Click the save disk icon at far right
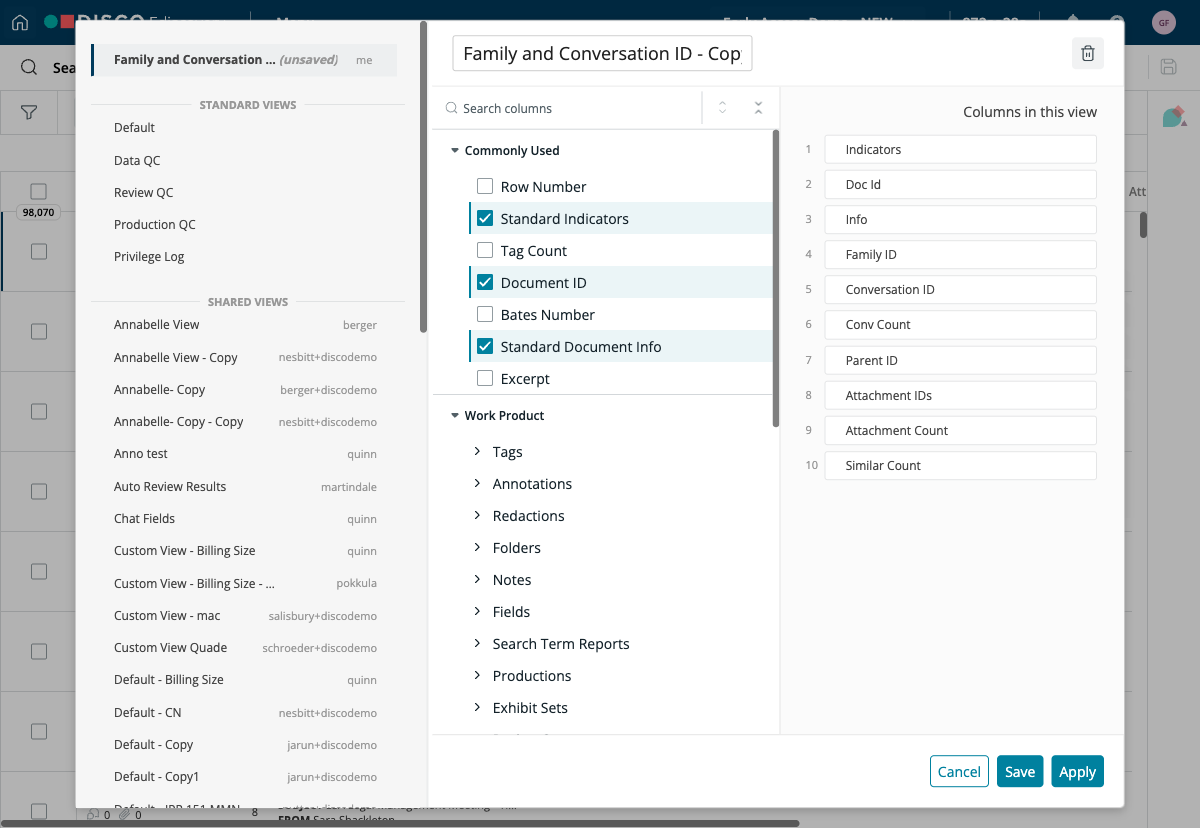 [1168, 67]
